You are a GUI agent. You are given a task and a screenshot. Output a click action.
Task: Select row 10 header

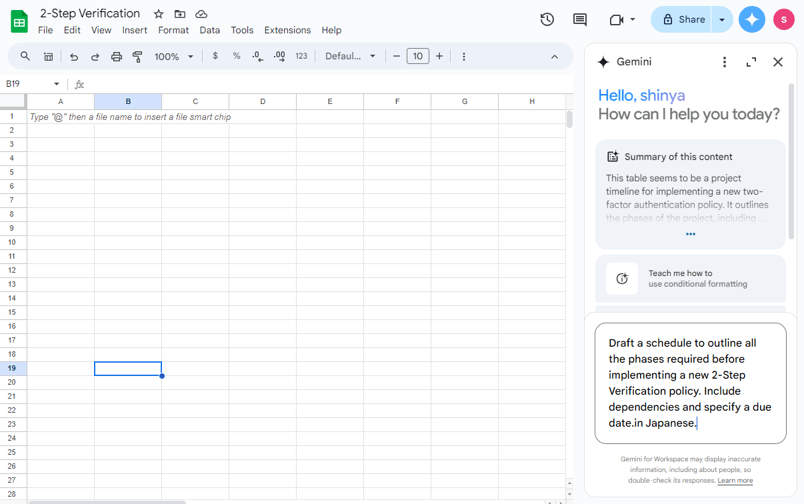tap(12, 242)
